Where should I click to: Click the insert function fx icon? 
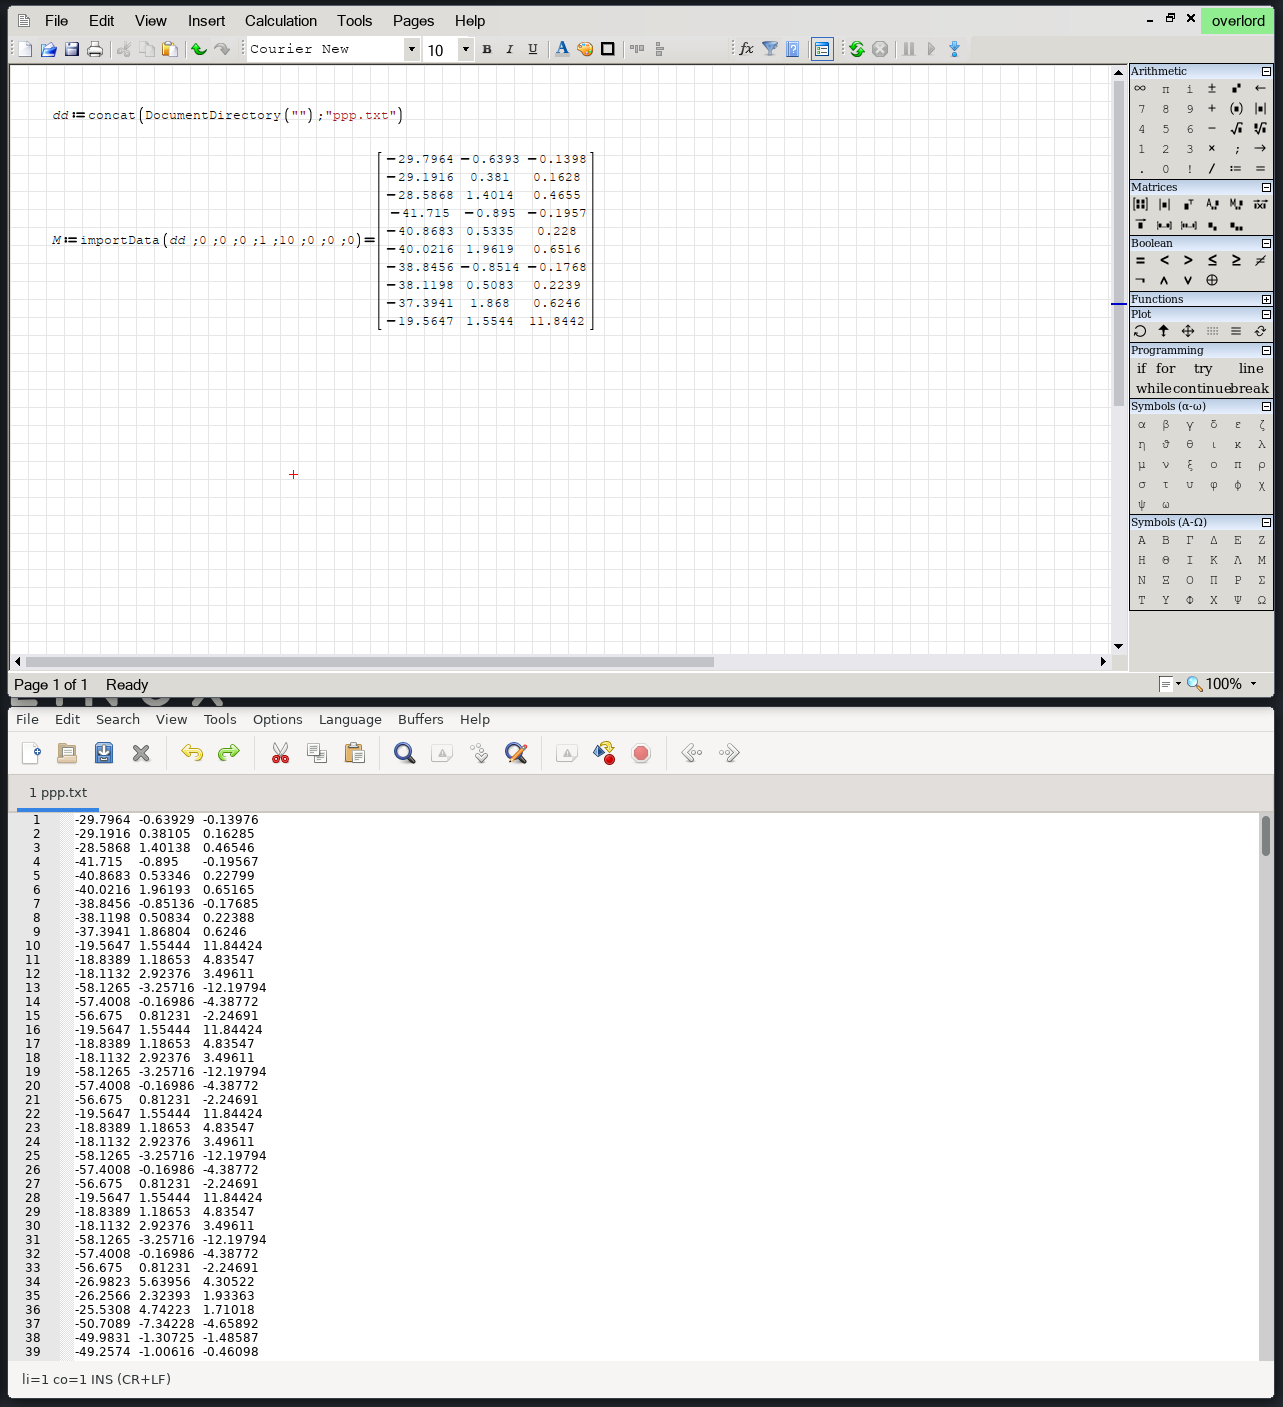click(x=746, y=49)
